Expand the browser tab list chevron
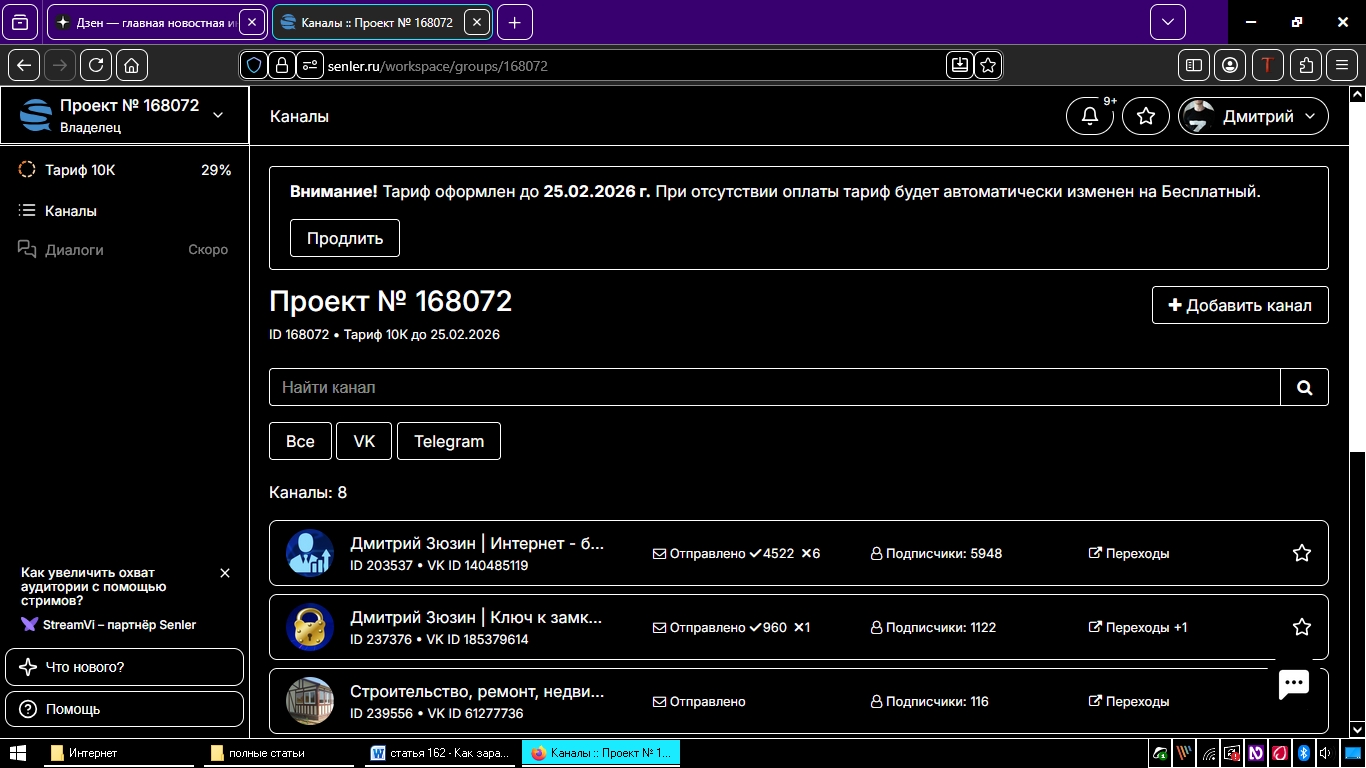The height and width of the screenshot is (768, 1366). pos(1167,22)
